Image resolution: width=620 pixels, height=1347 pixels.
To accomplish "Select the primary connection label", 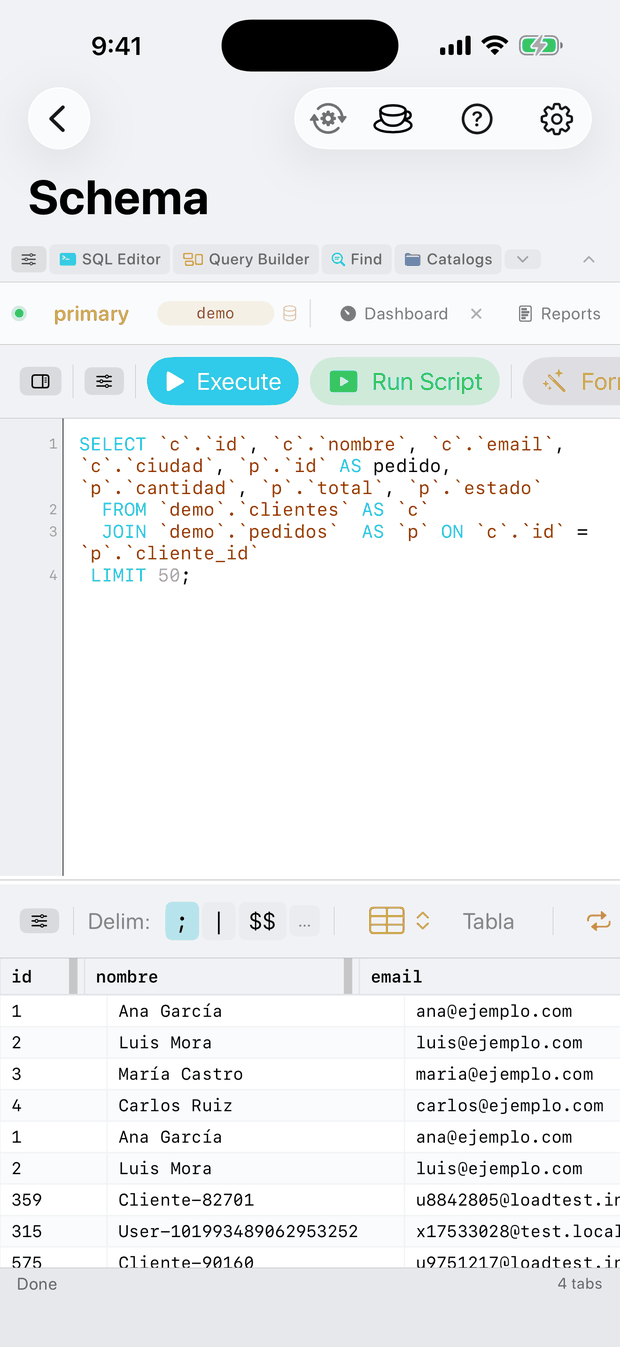I will point(91,314).
